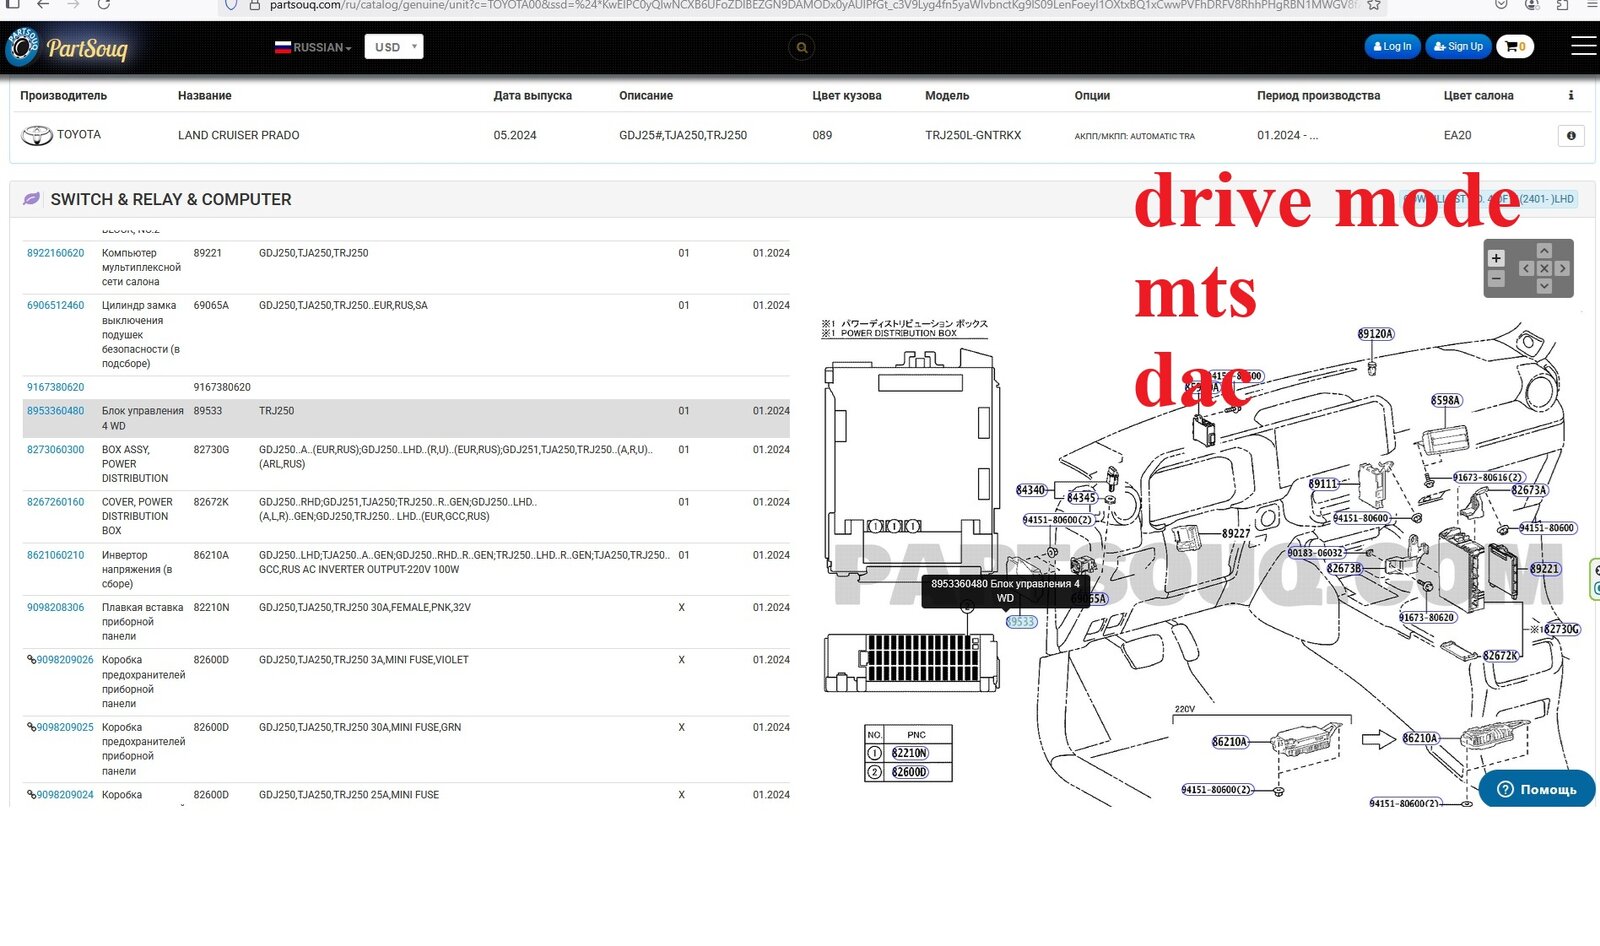Open the shopping cart showing 0

point(1514,46)
